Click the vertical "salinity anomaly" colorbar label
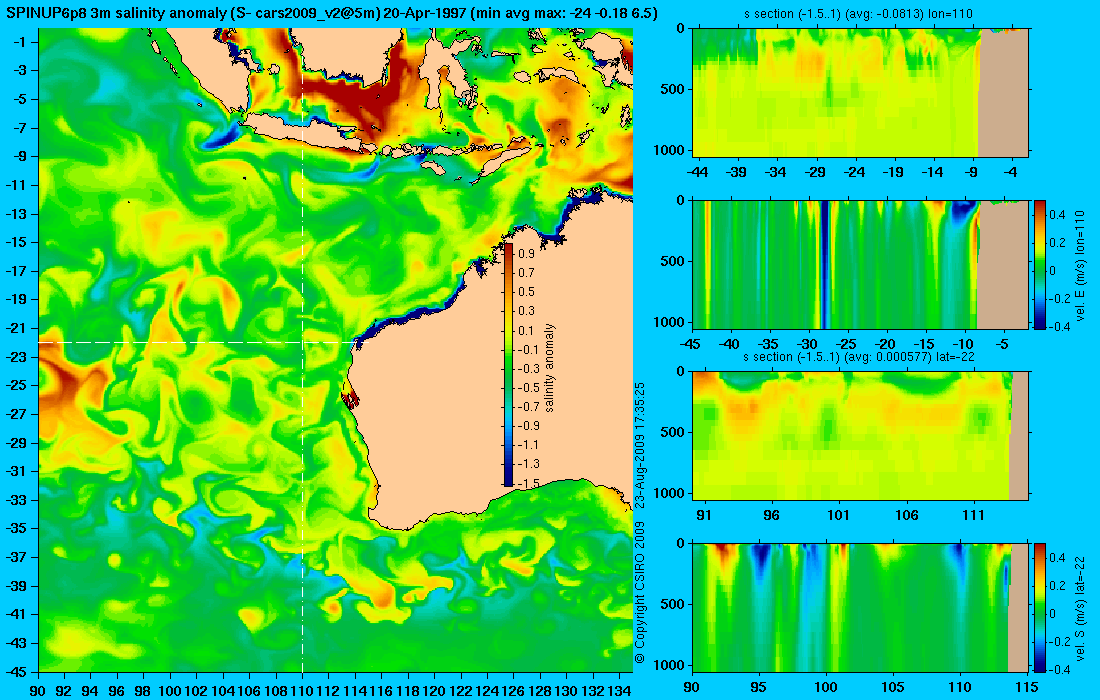Viewport: 1100px width, 700px height. point(550,368)
